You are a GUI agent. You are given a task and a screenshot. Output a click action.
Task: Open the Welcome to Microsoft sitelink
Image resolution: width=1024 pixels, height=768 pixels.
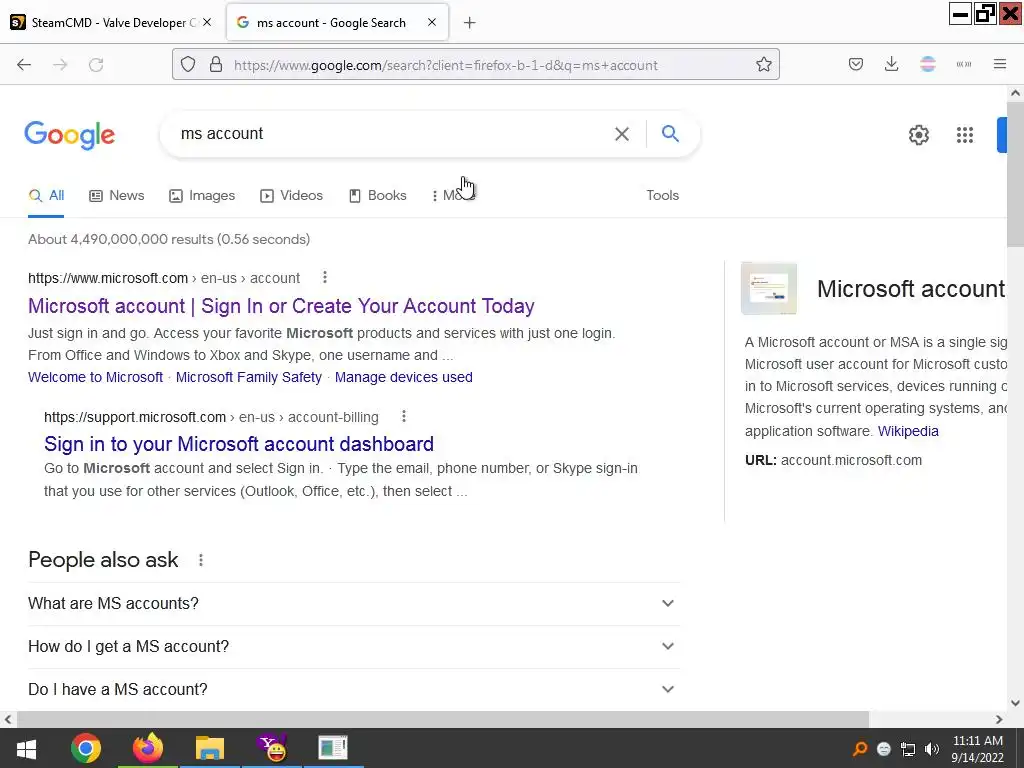(95, 377)
